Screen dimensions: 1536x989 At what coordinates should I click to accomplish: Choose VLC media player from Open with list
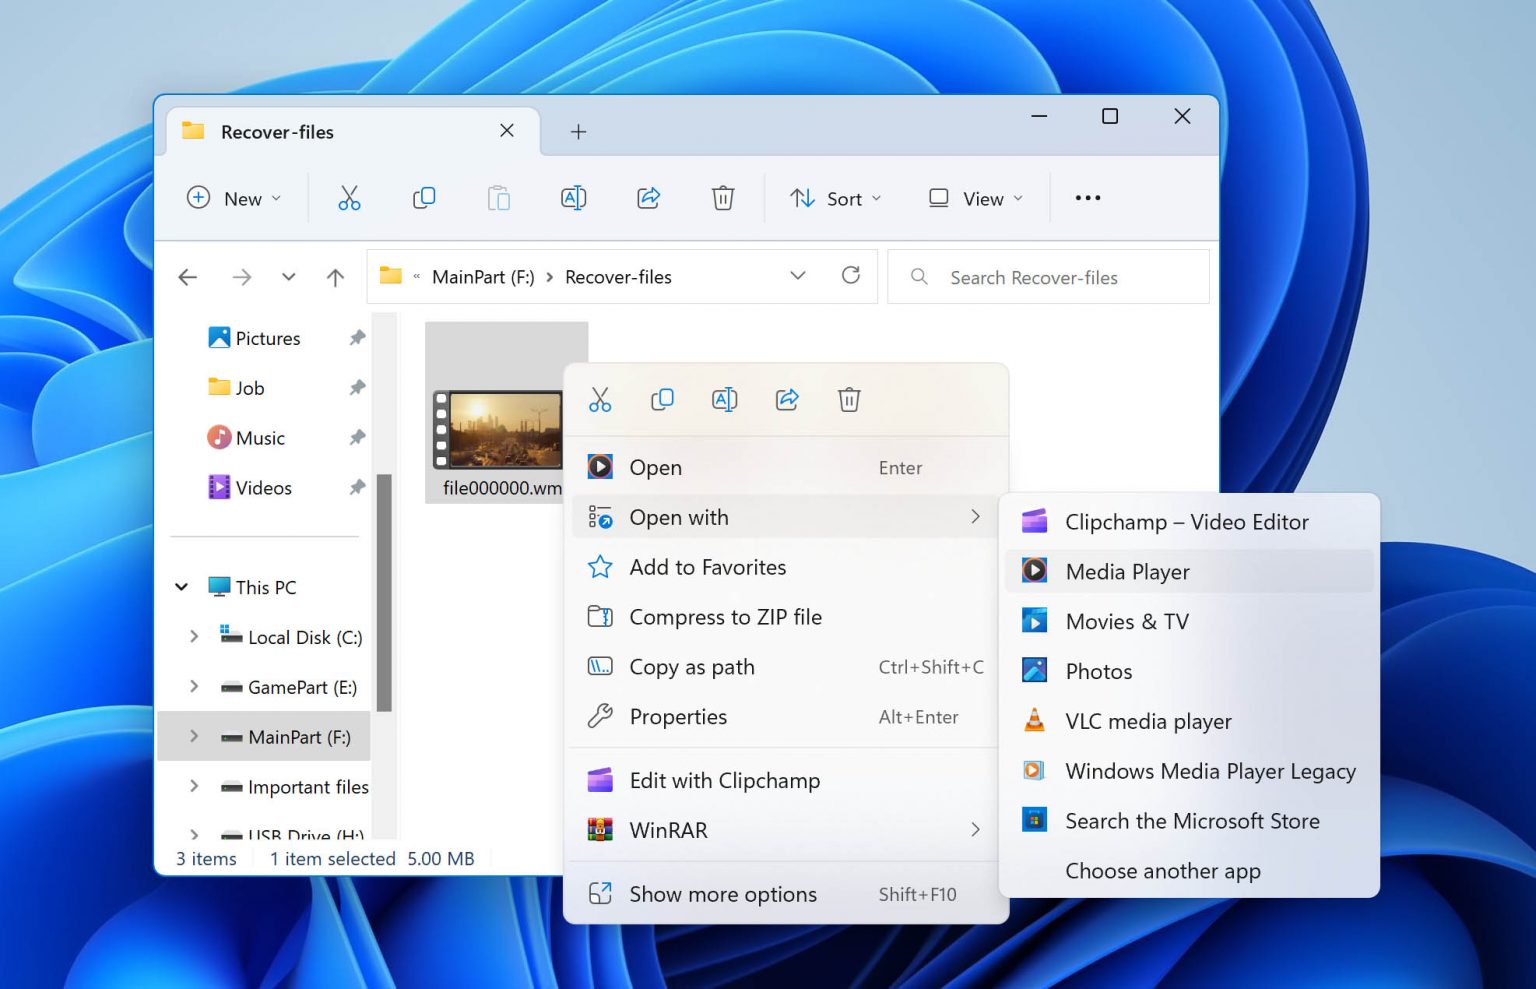point(1147,721)
